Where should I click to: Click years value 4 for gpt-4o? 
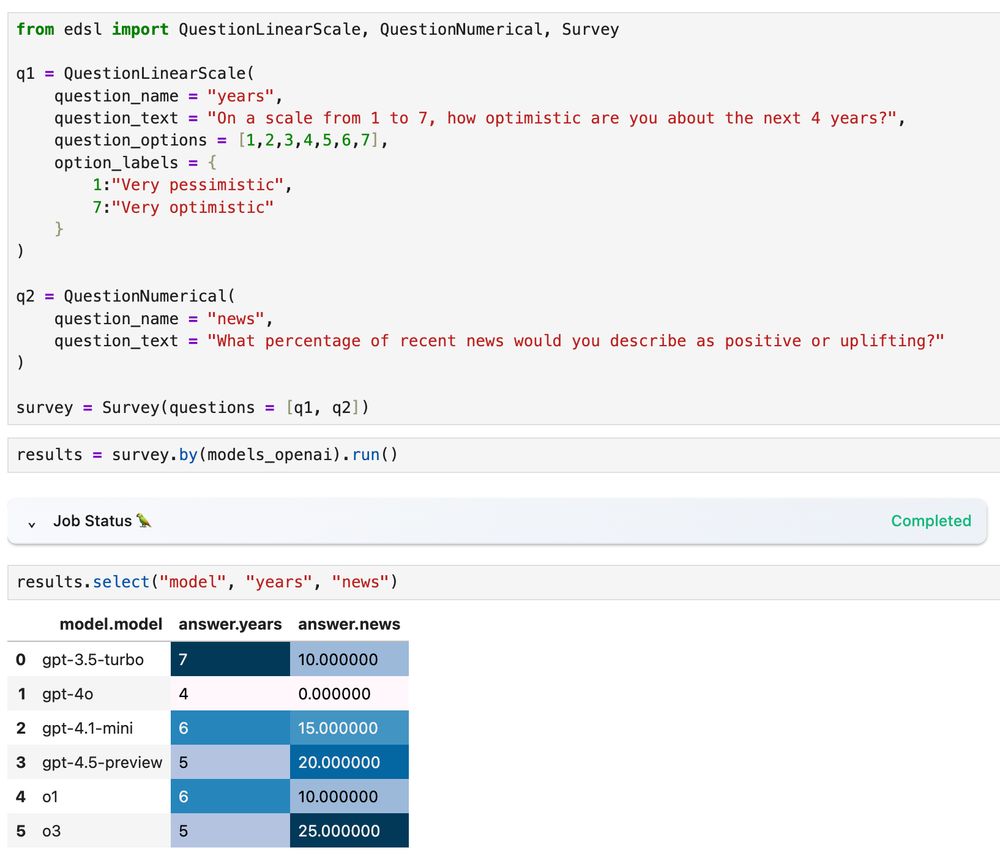[x=230, y=693]
